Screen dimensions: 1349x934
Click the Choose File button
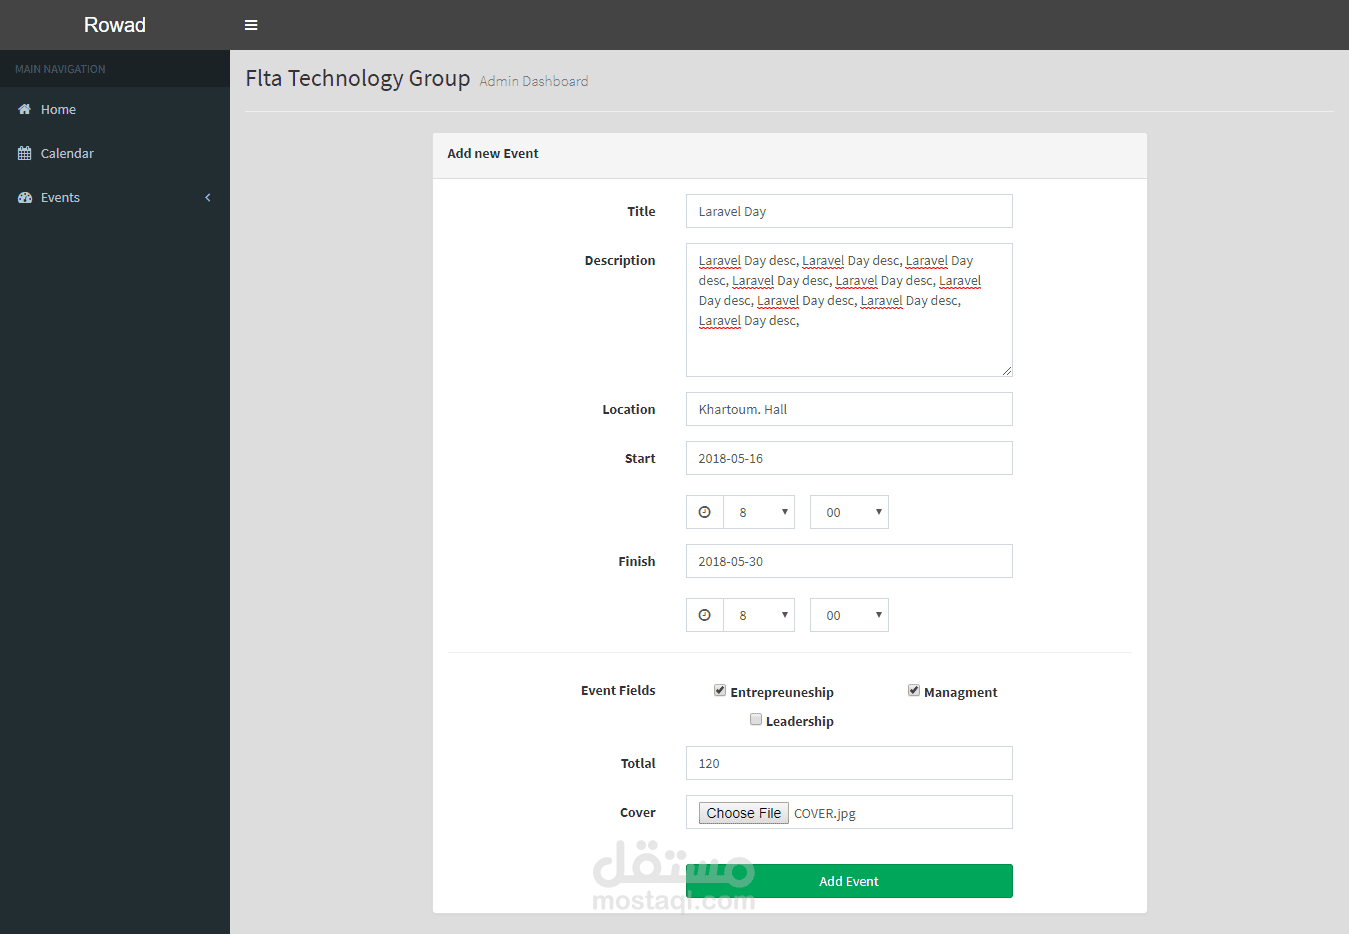(x=744, y=813)
